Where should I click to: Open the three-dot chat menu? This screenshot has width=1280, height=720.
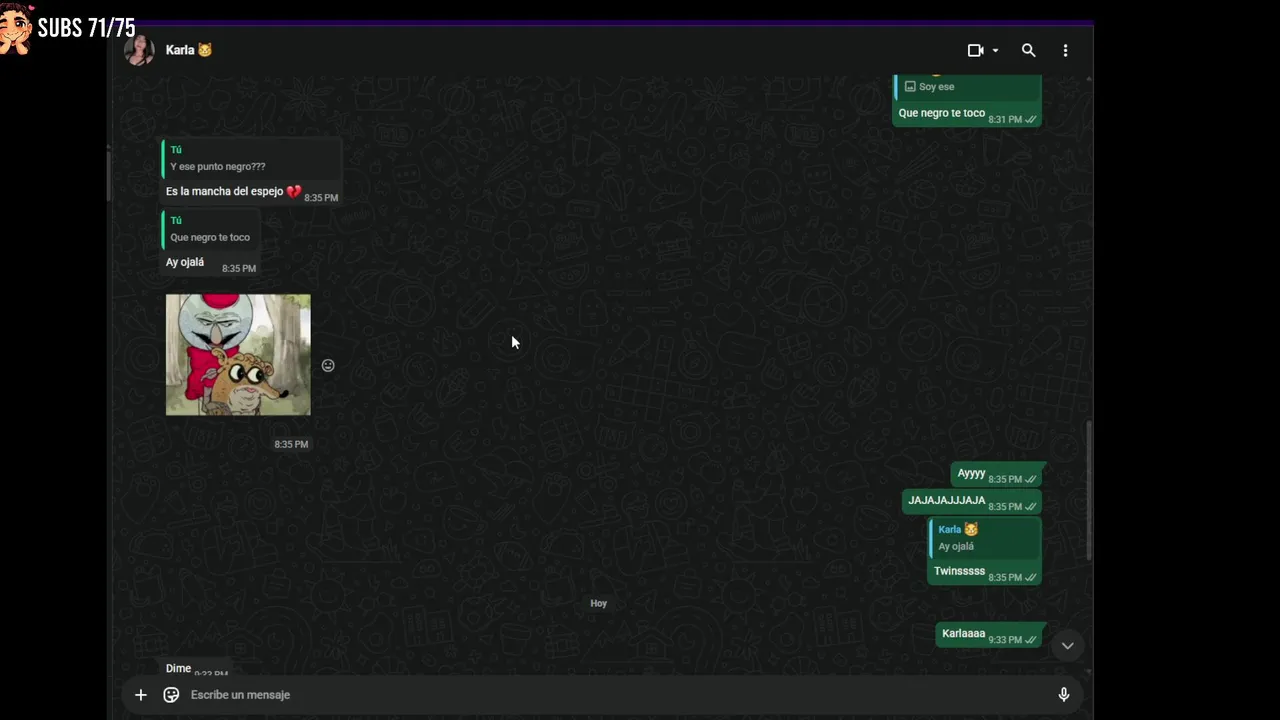tap(1065, 50)
